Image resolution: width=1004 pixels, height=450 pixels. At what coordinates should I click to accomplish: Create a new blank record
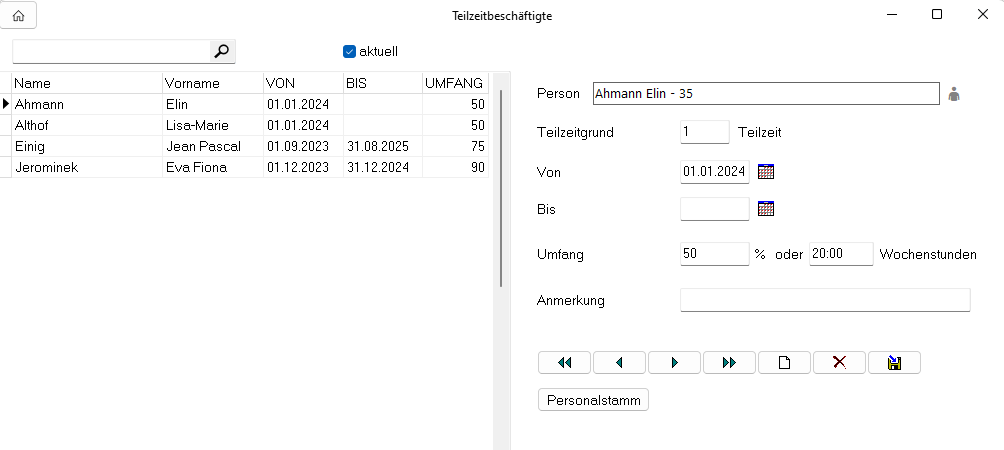point(785,362)
